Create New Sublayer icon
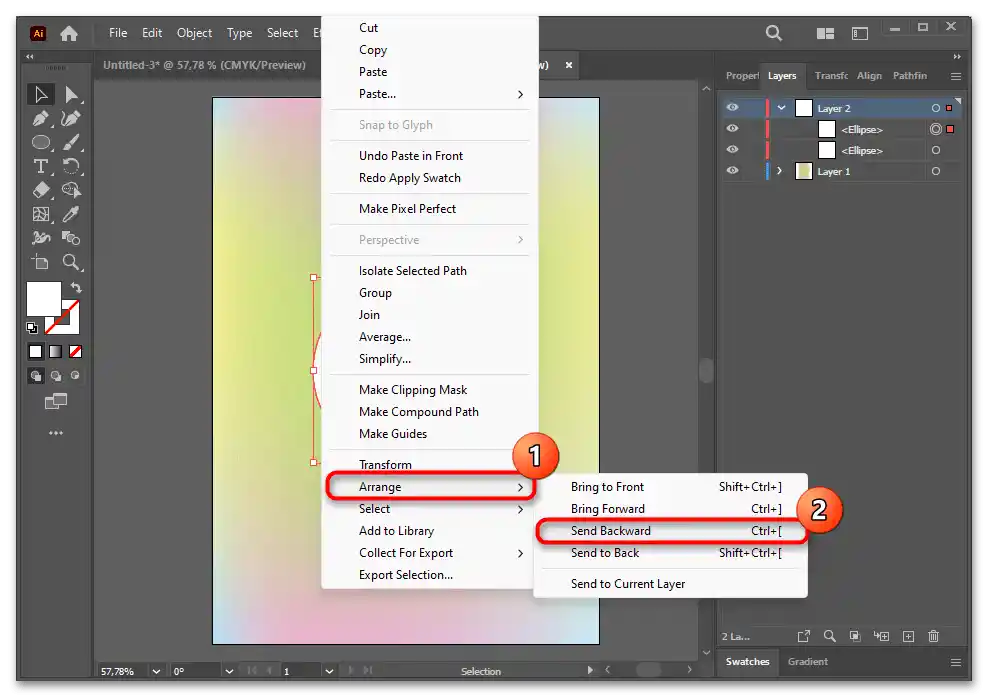988x697 pixels. [x=881, y=637]
